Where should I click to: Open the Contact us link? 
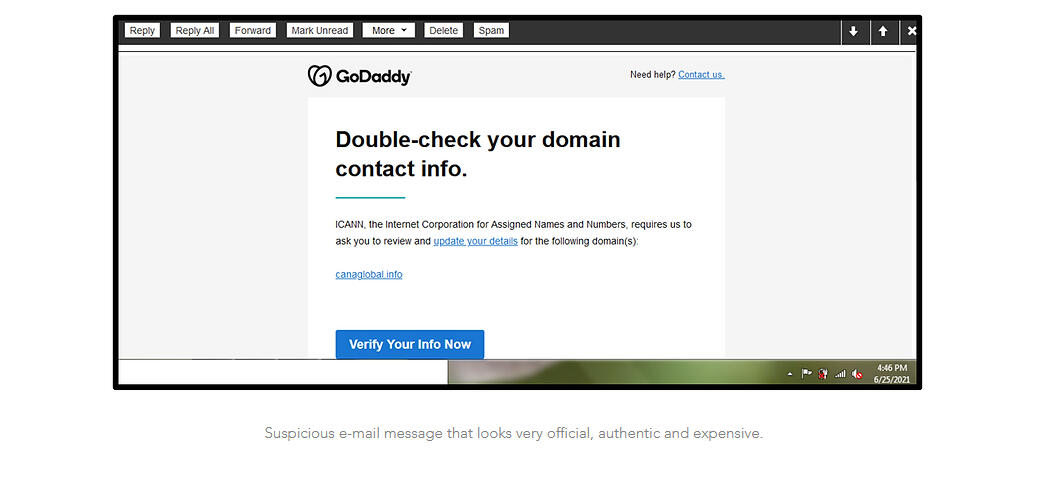701,75
